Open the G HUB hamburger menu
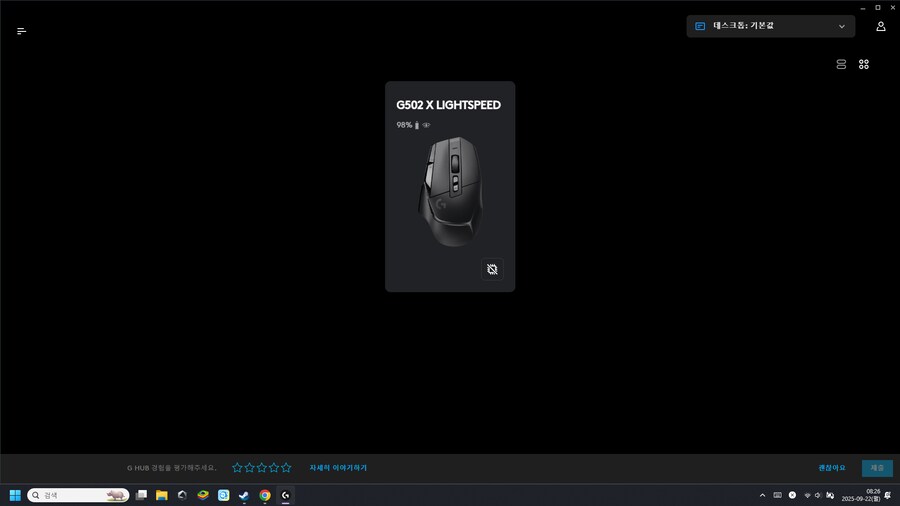 point(21,31)
